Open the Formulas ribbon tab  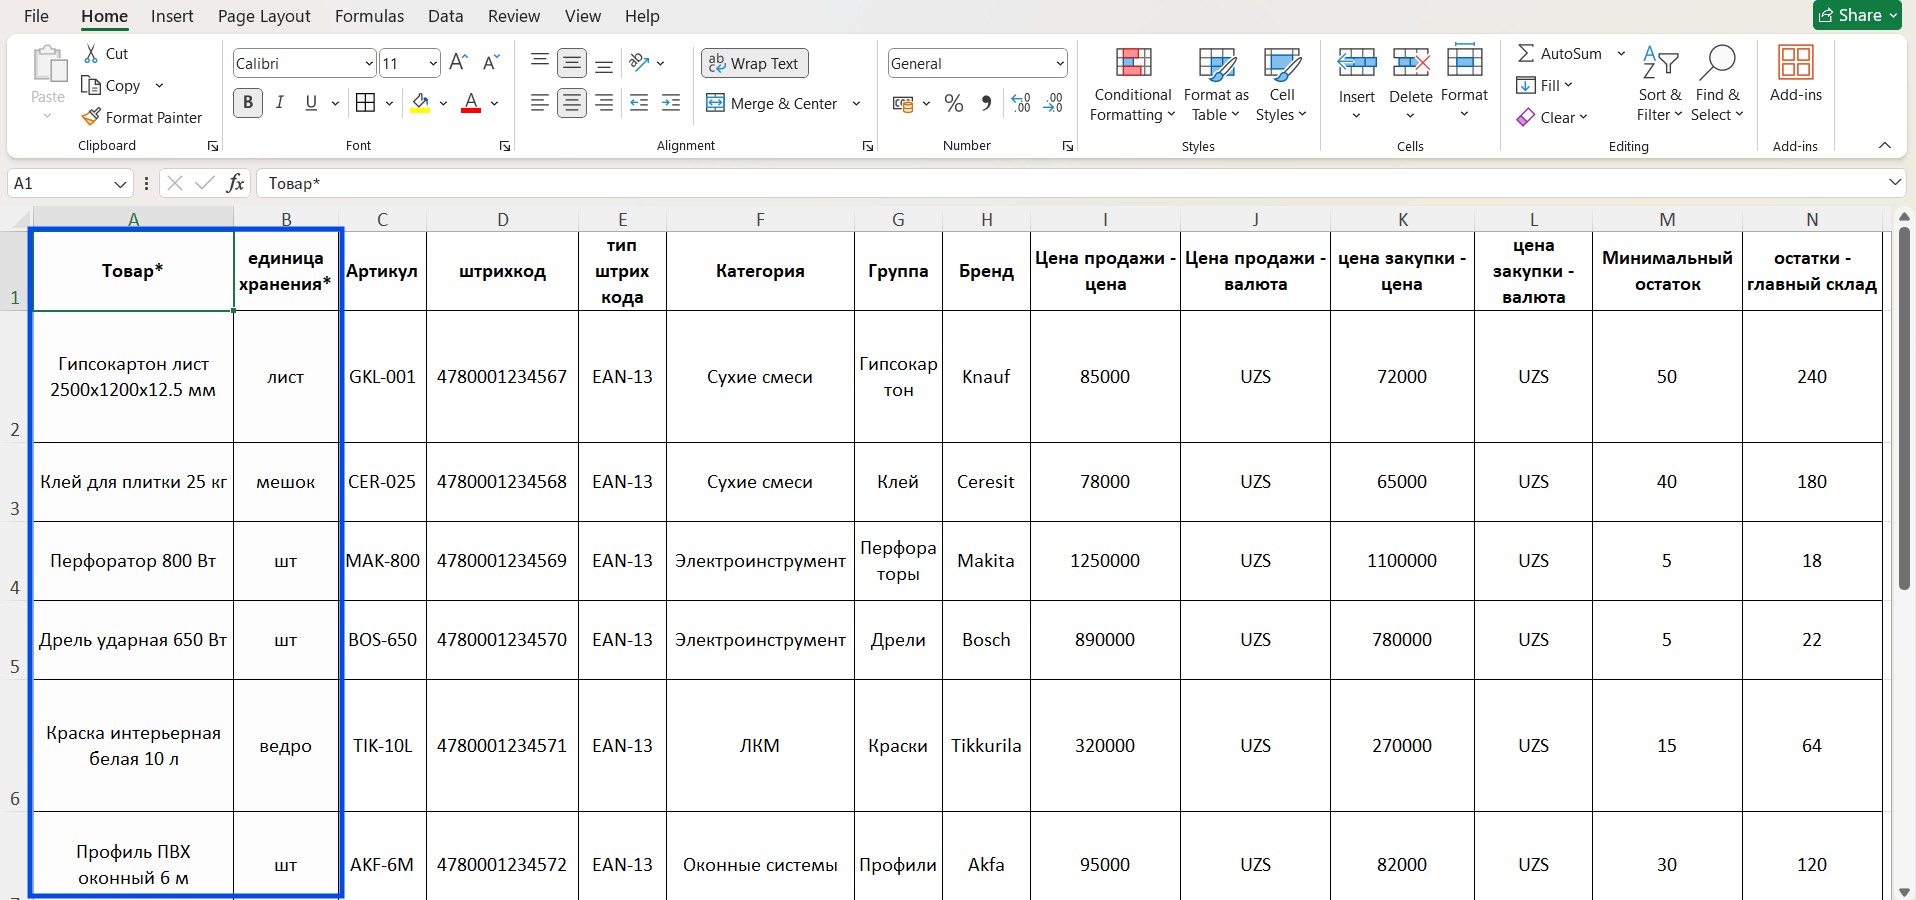coord(369,16)
